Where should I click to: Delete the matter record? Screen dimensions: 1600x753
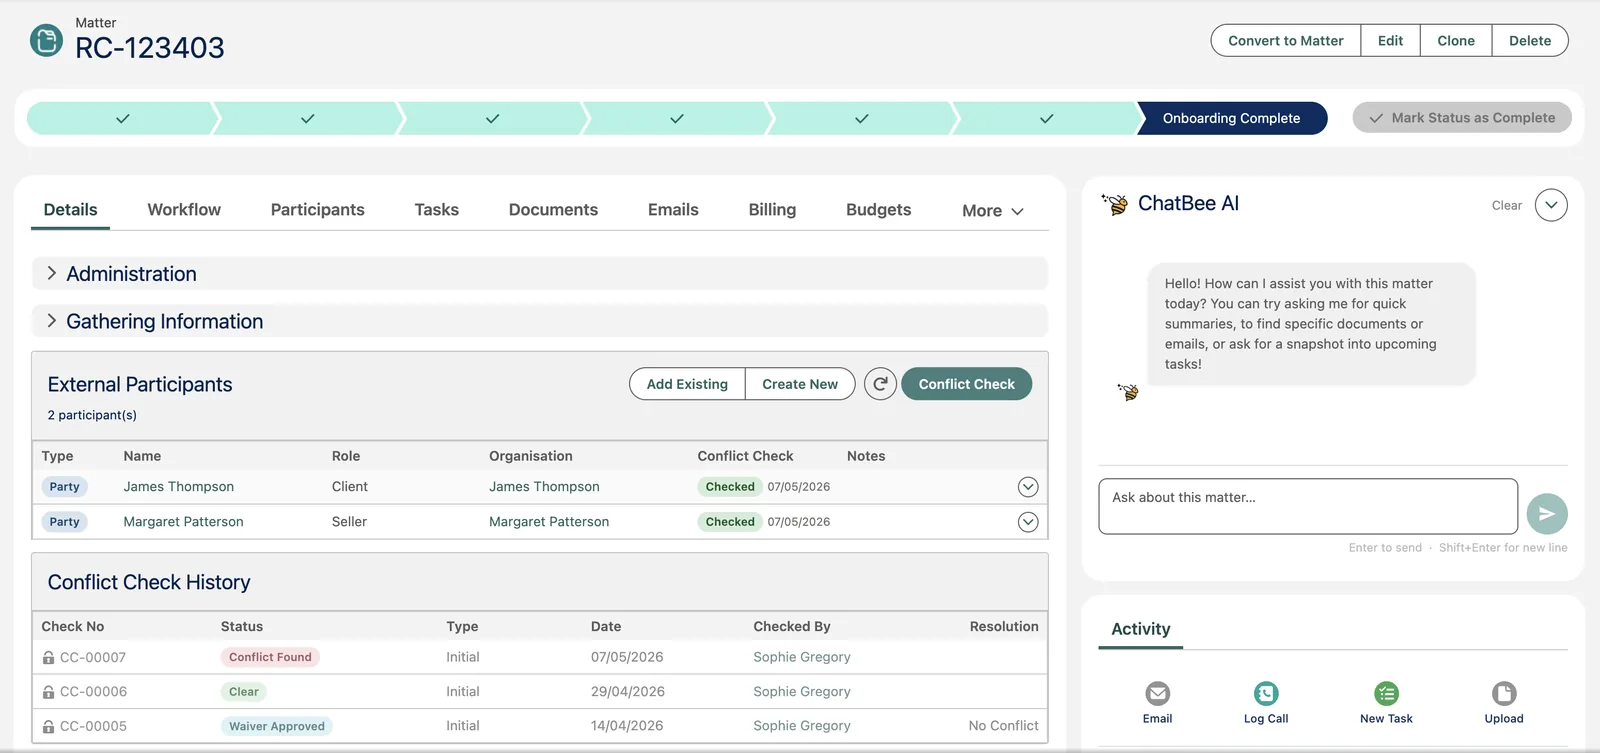(1530, 41)
